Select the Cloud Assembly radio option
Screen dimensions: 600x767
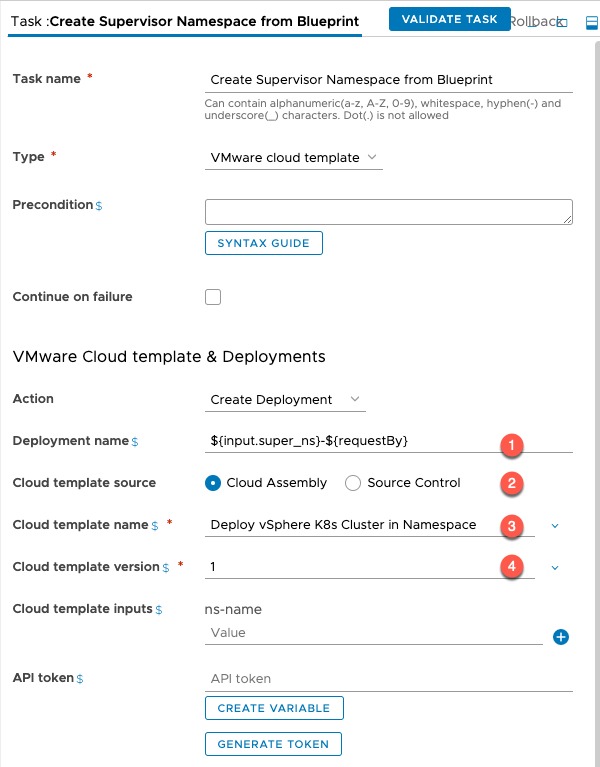(213, 483)
